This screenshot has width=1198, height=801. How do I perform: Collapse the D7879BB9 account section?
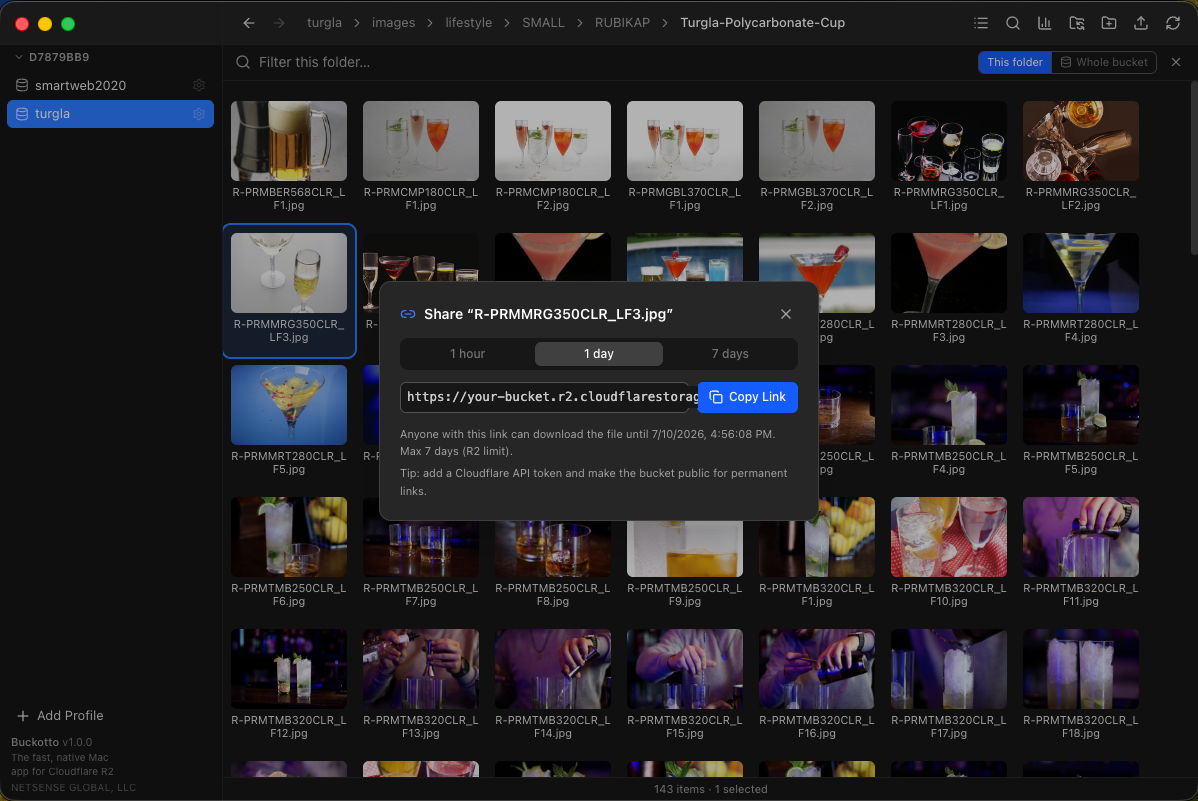click(x=19, y=57)
